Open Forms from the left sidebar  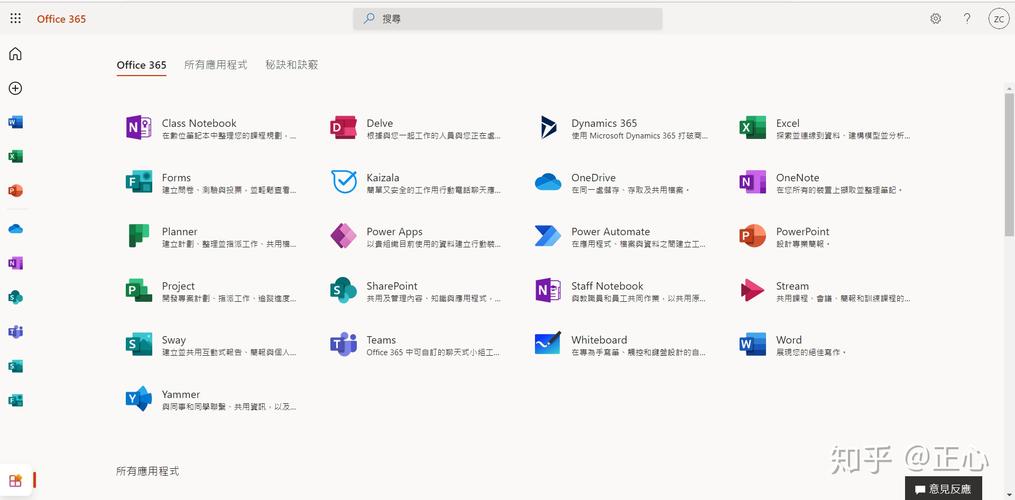(16, 400)
